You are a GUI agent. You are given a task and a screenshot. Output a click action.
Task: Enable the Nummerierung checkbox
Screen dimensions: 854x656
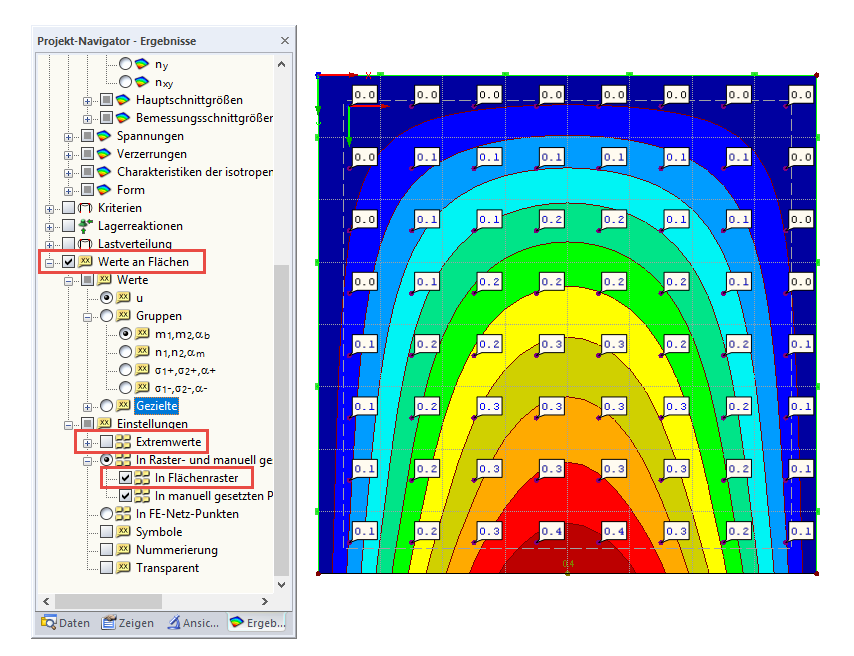106,549
